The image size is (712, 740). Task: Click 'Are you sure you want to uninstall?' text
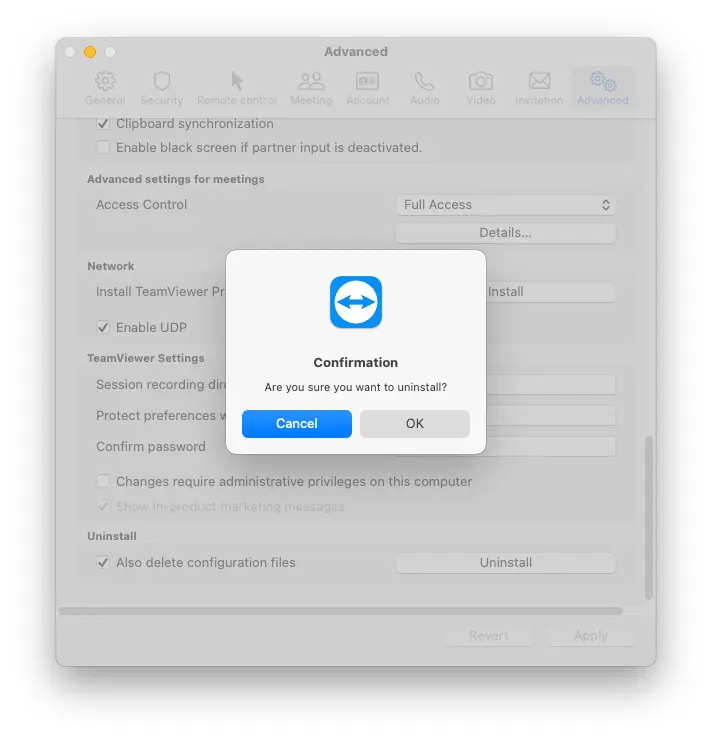(356, 387)
